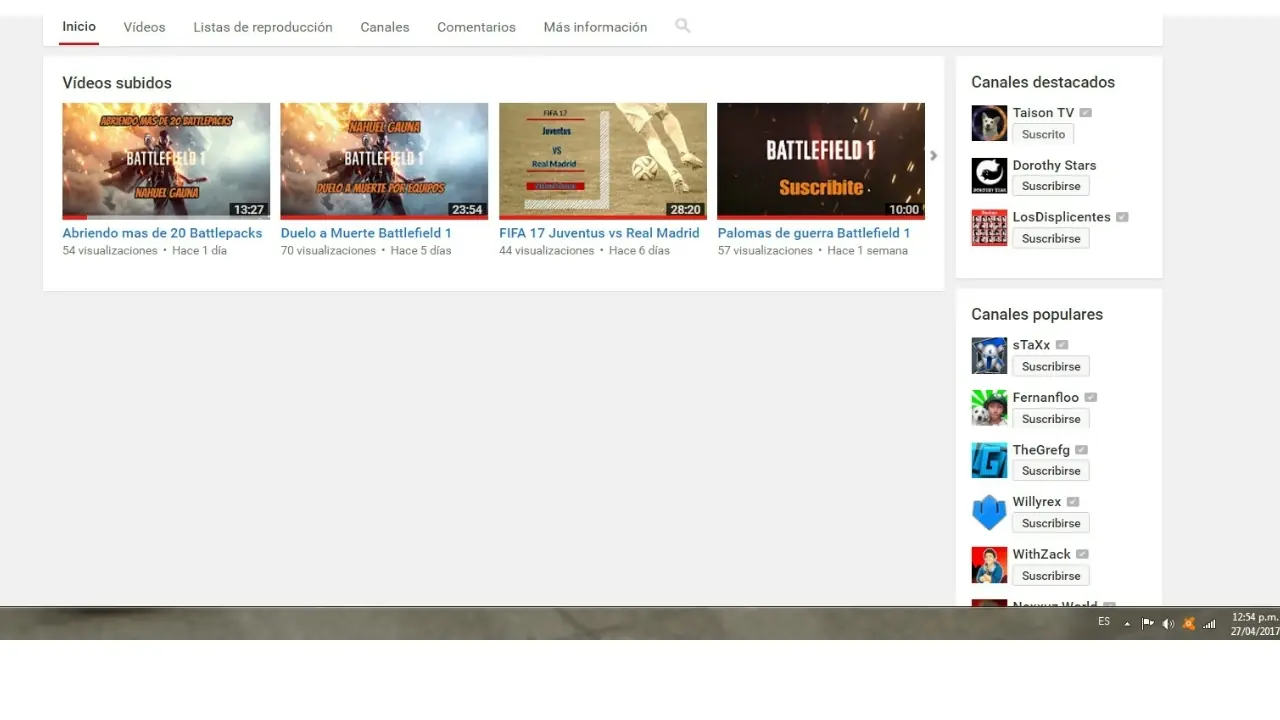Subscribe to WithZack
1280x720 pixels.
(1051, 576)
